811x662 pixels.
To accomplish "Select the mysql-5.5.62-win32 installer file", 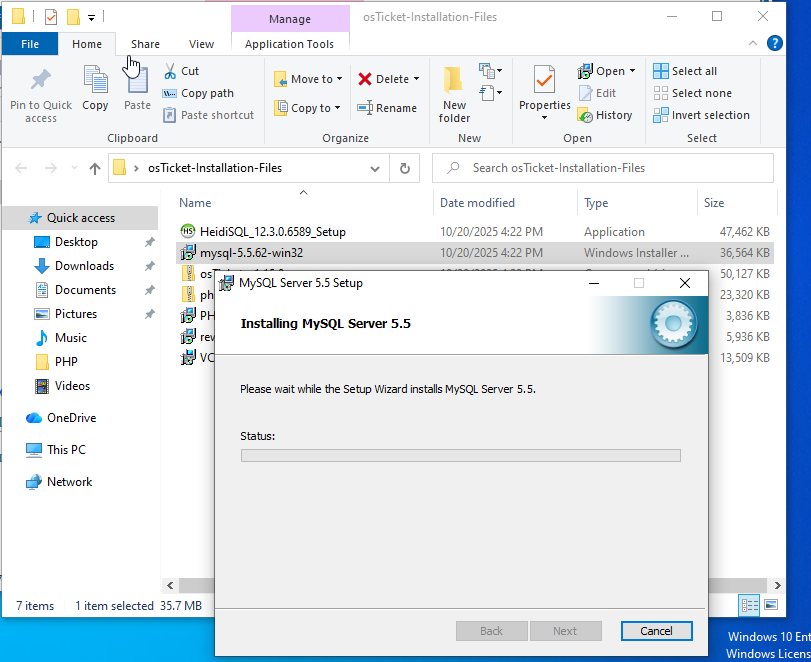I will tap(251, 253).
